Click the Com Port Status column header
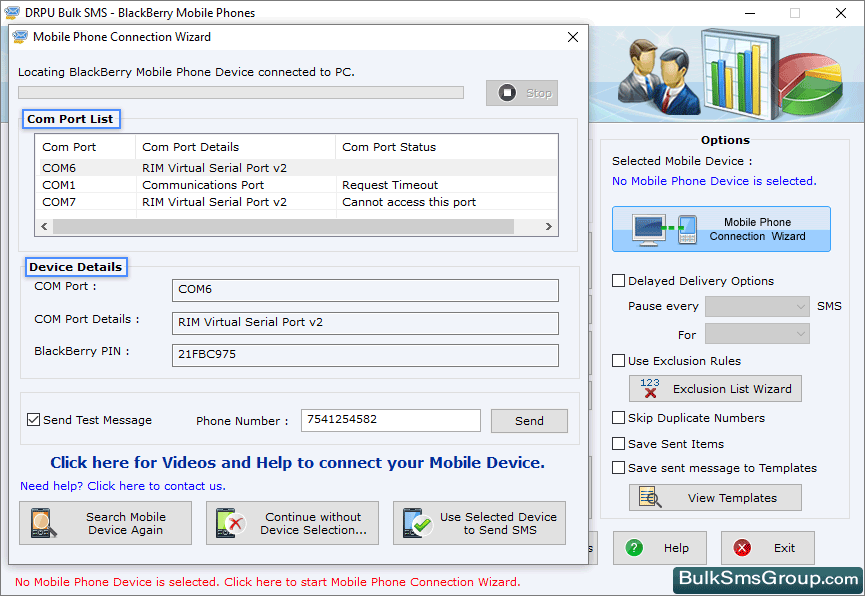The image size is (865, 596). 447,147
